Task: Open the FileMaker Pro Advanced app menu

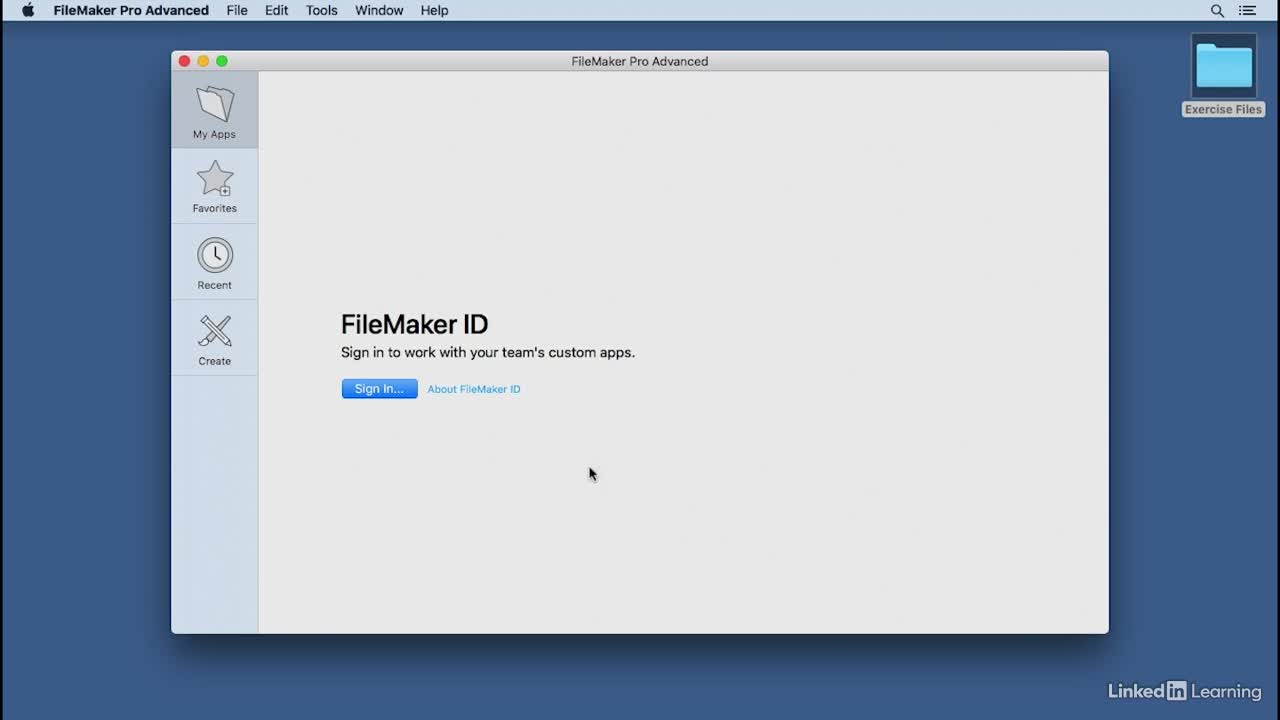Action: [x=131, y=10]
